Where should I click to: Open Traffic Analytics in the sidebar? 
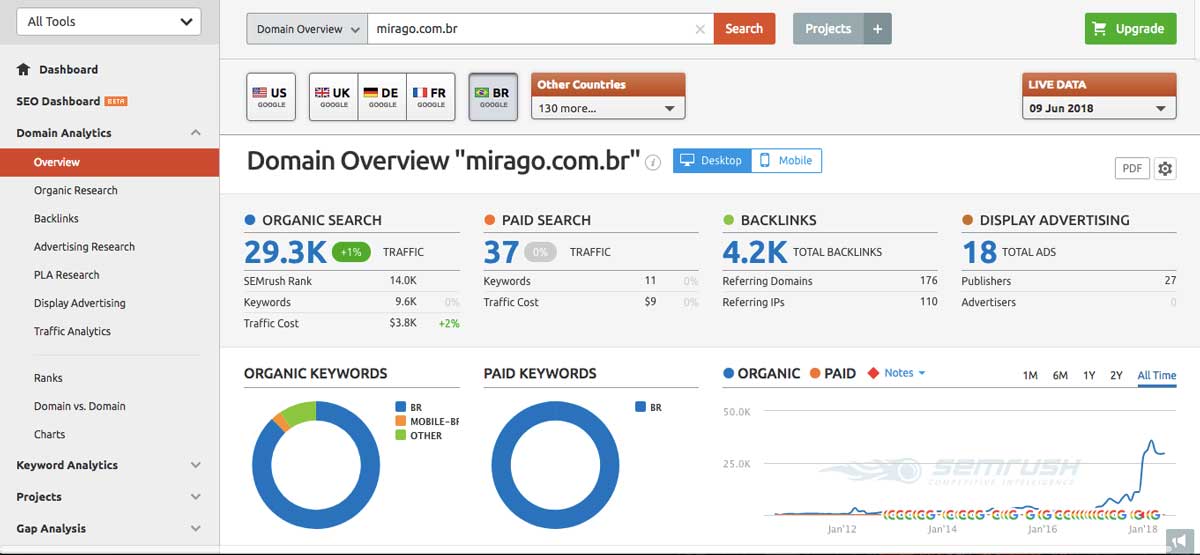(x=72, y=331)
